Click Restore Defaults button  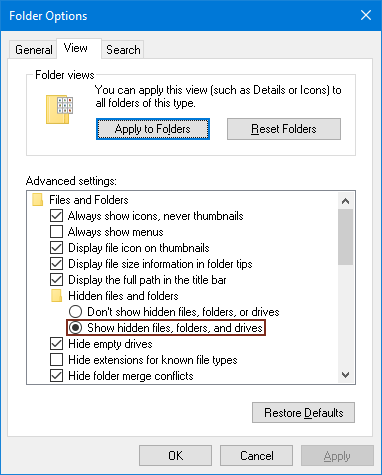303,413
